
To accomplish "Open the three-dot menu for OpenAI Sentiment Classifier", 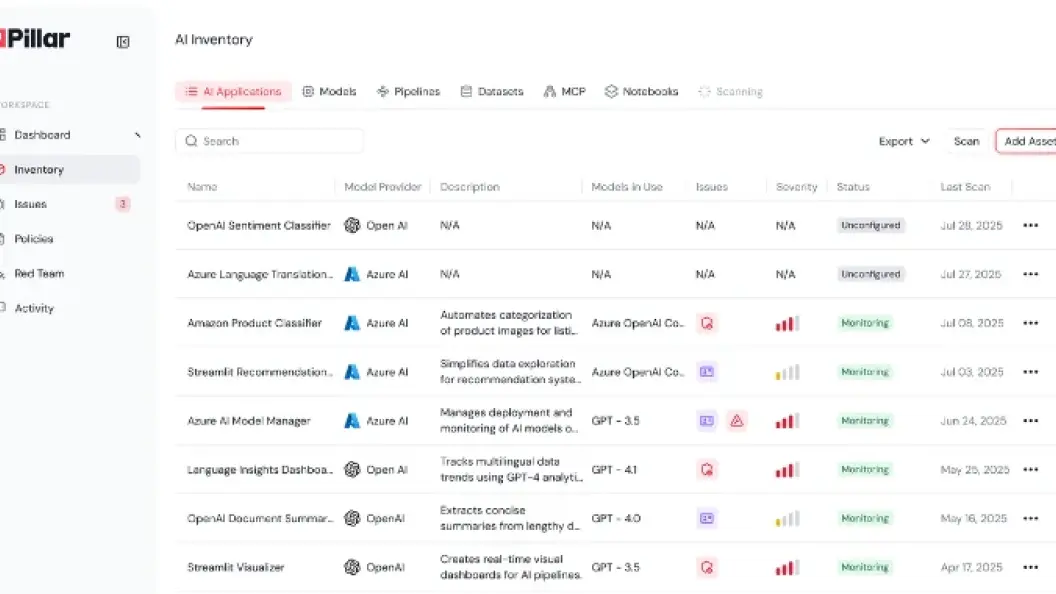I will tap(1030, 226).
